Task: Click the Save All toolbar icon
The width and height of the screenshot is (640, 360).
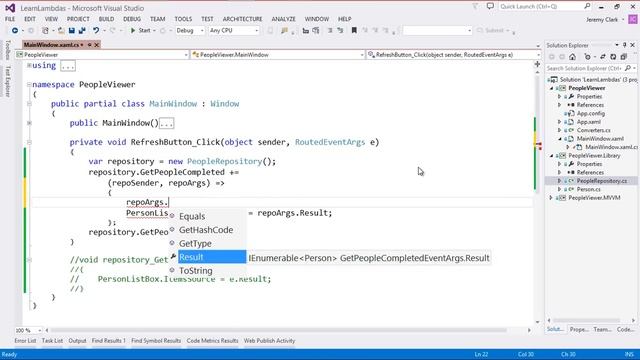Action: pos(82,31)
